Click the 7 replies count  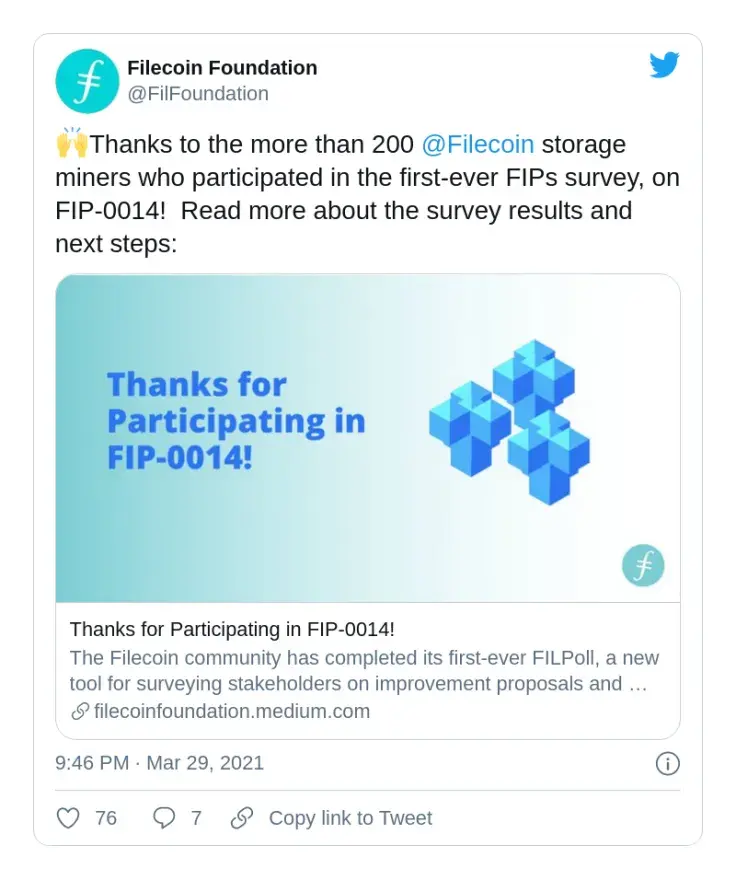(x=196, y=818)
